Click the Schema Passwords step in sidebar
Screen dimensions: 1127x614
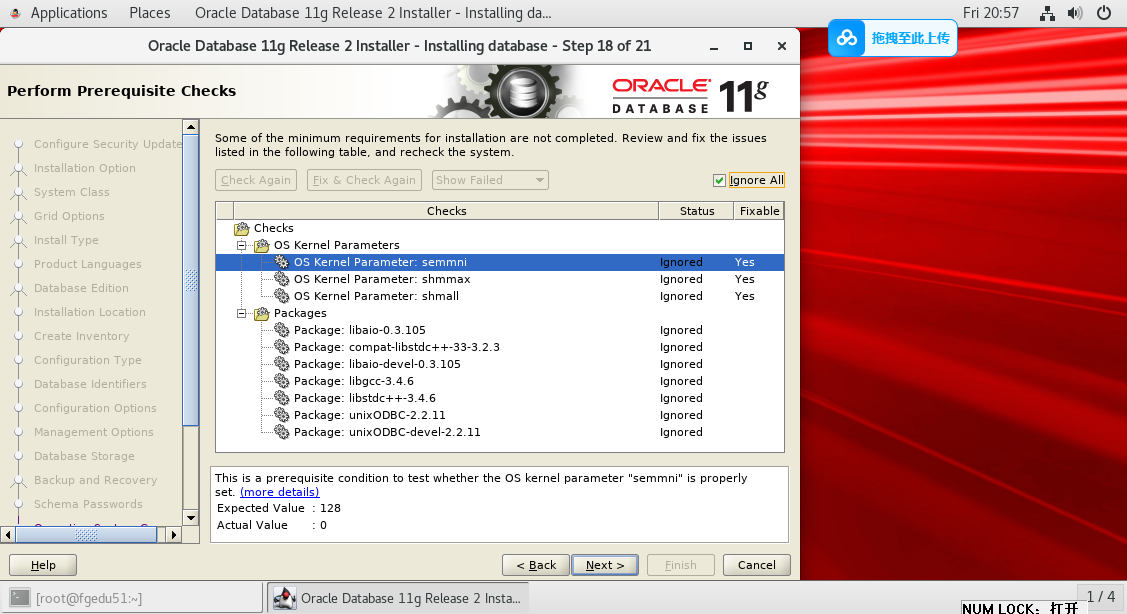(x=88, y=504)
